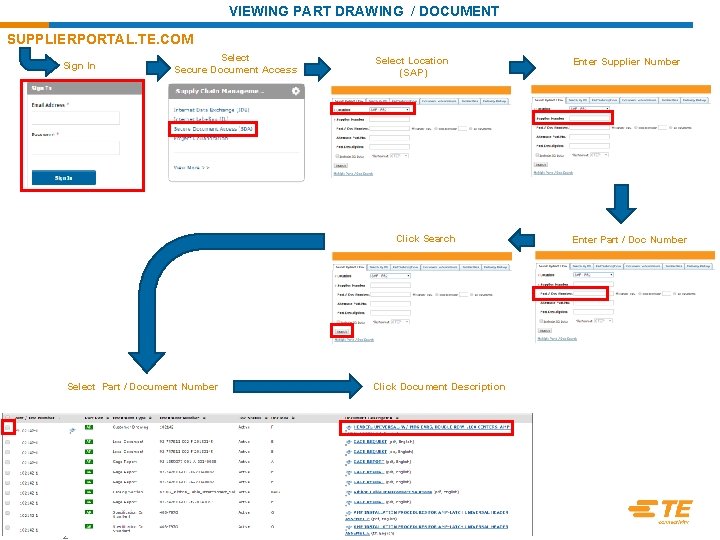Click red-boxed Supplier Number field under Enter Supplier Number
720x540 pixels.
point(590,118)
